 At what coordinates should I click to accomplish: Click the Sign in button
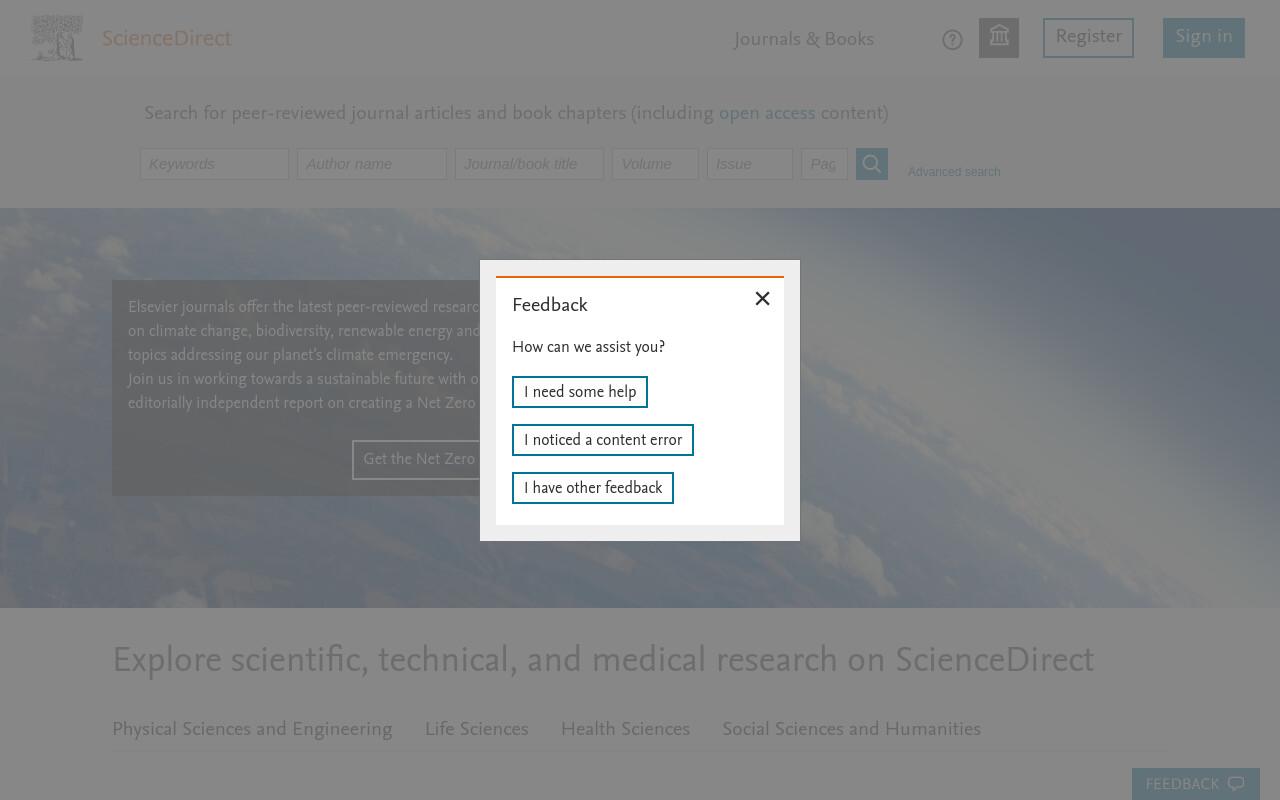tap(1204, 38)
